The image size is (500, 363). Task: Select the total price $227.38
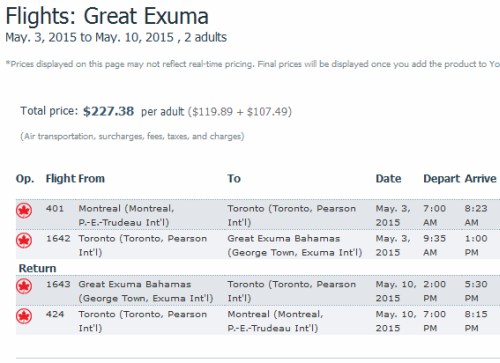pyautogui.click(x=108, y=111)
